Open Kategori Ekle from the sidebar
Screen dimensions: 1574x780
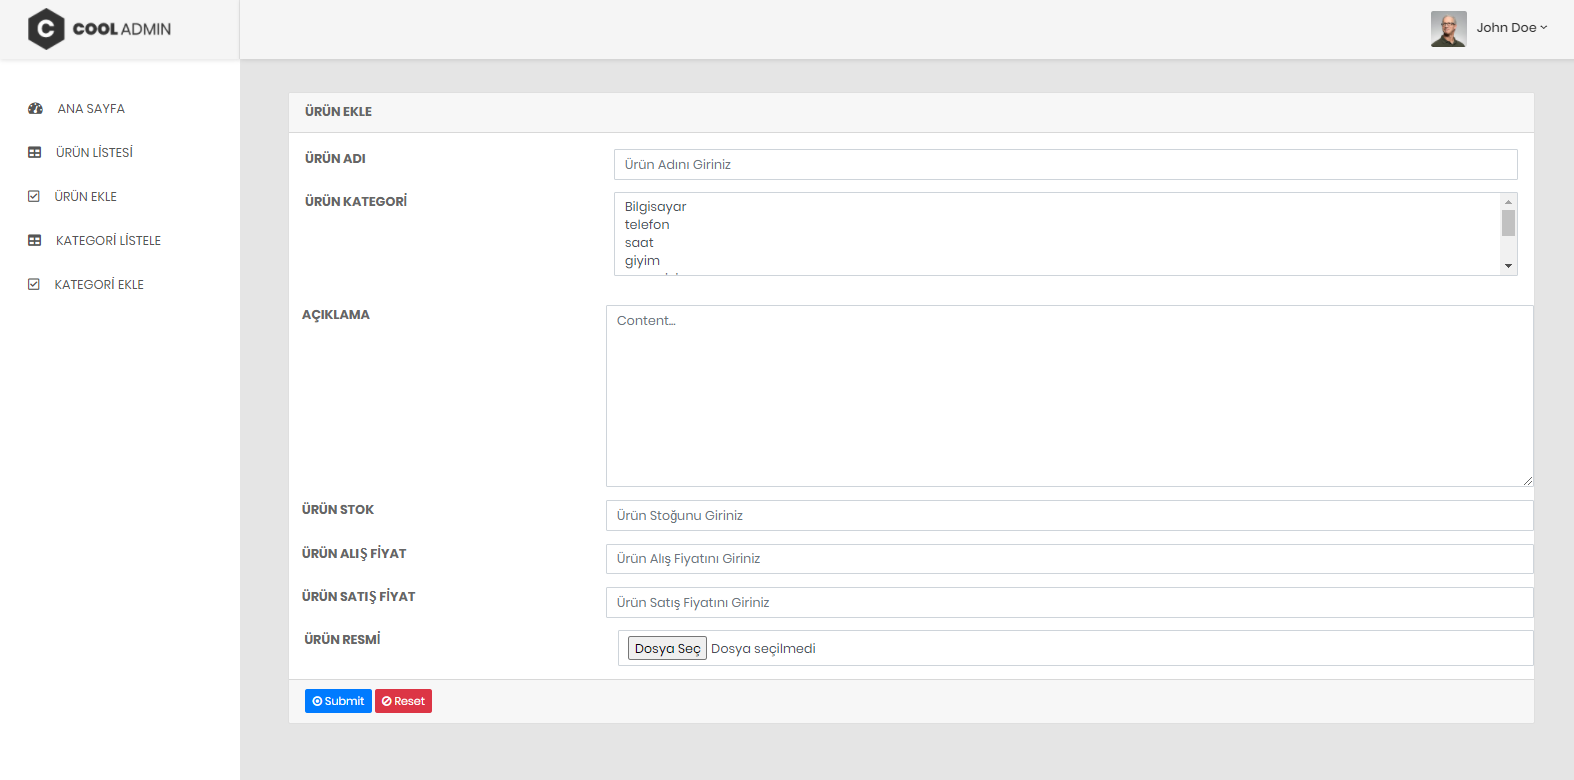[x=99, y=285]
